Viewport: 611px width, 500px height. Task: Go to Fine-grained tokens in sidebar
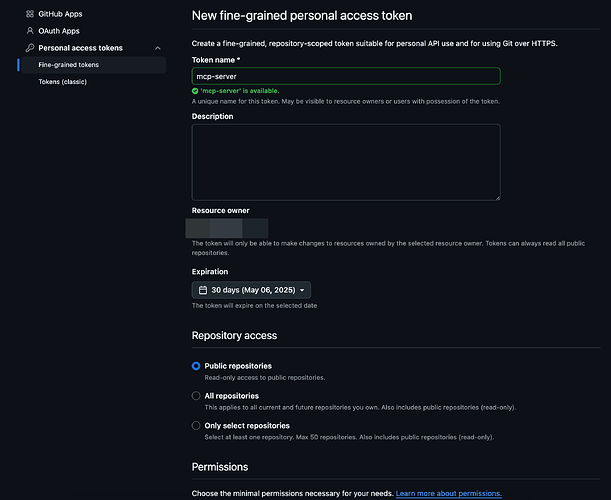click(x=68, y=65)
